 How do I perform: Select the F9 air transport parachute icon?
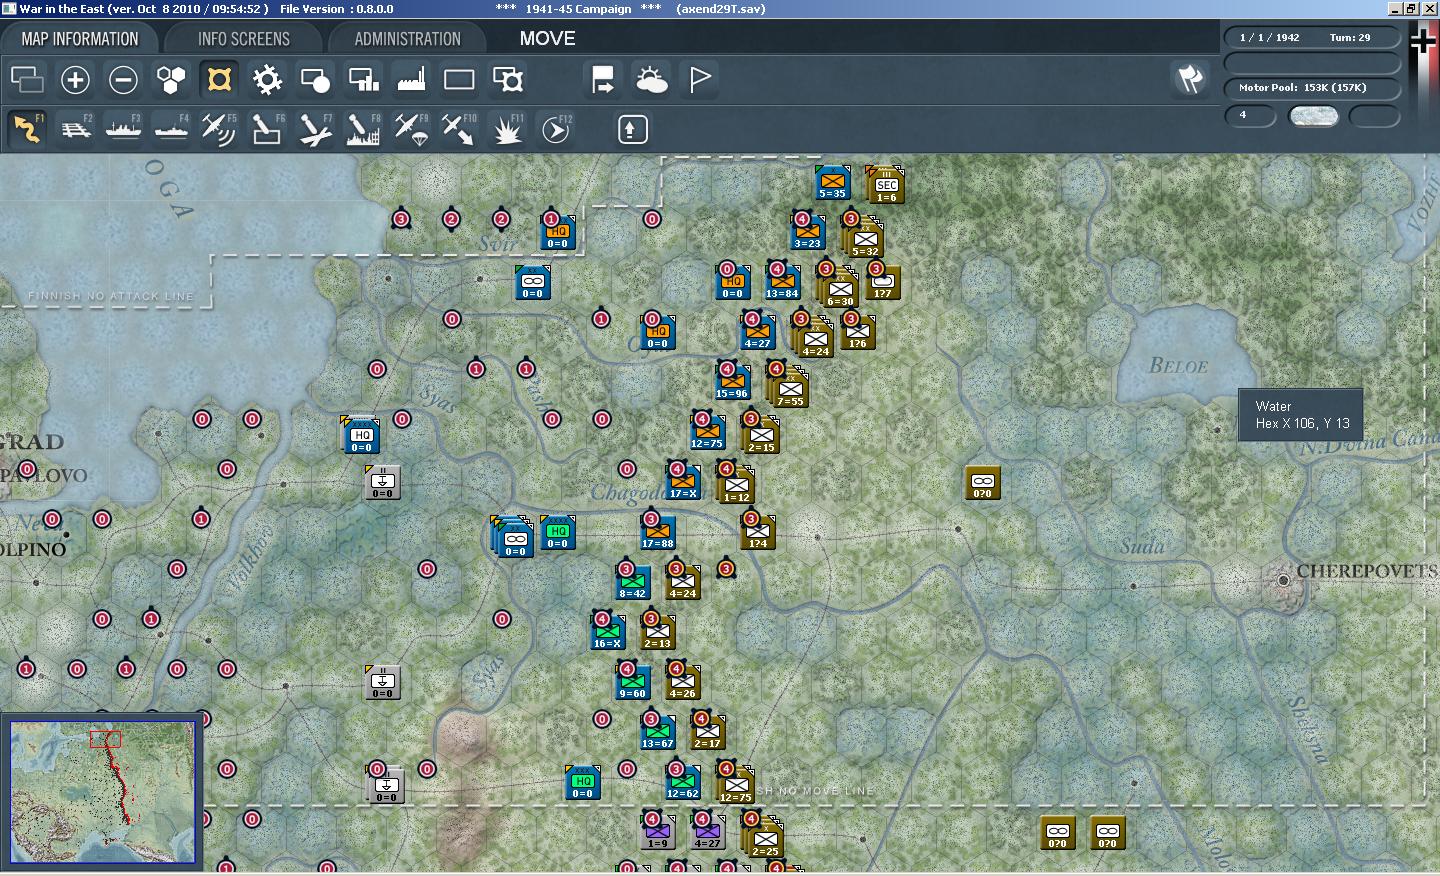[x=411, y=129]
